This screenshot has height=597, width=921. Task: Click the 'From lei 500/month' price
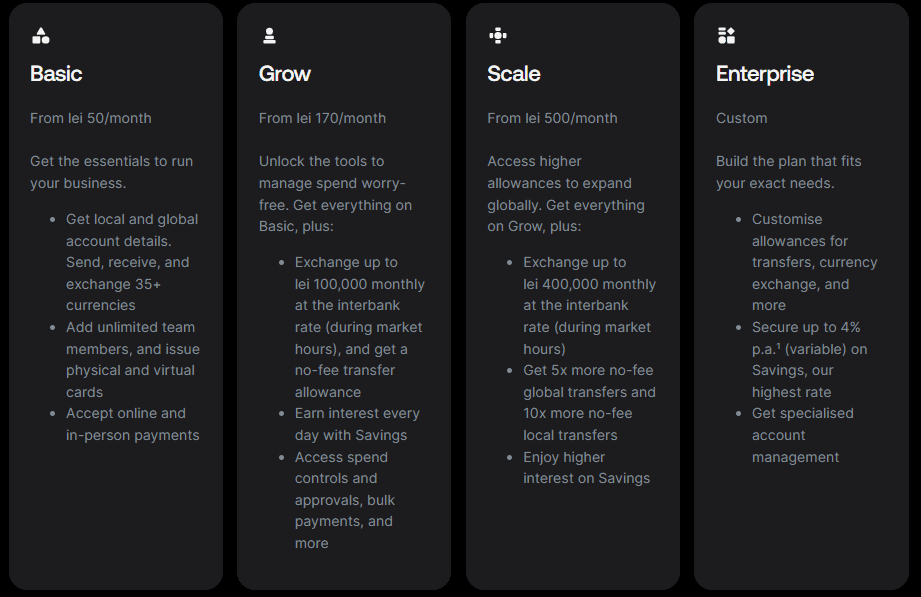click(552, 118)
